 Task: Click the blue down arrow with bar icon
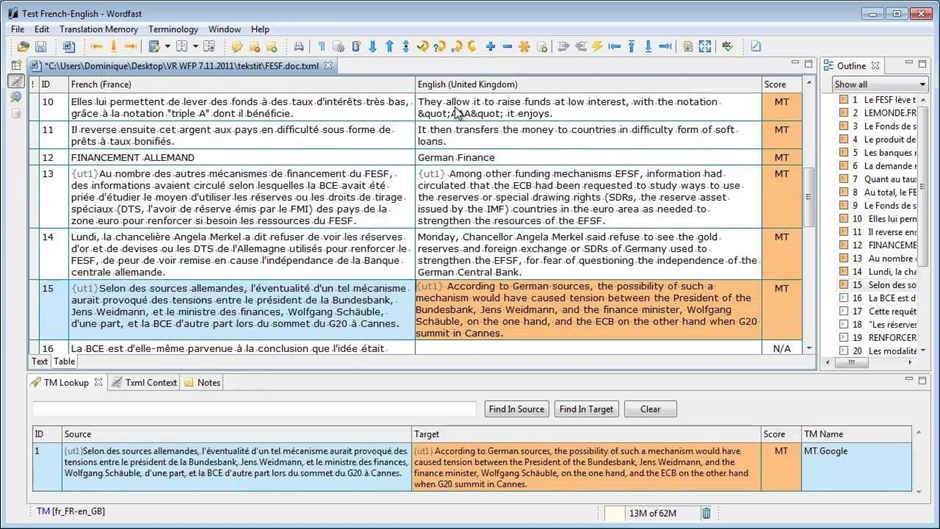(648, 47)
